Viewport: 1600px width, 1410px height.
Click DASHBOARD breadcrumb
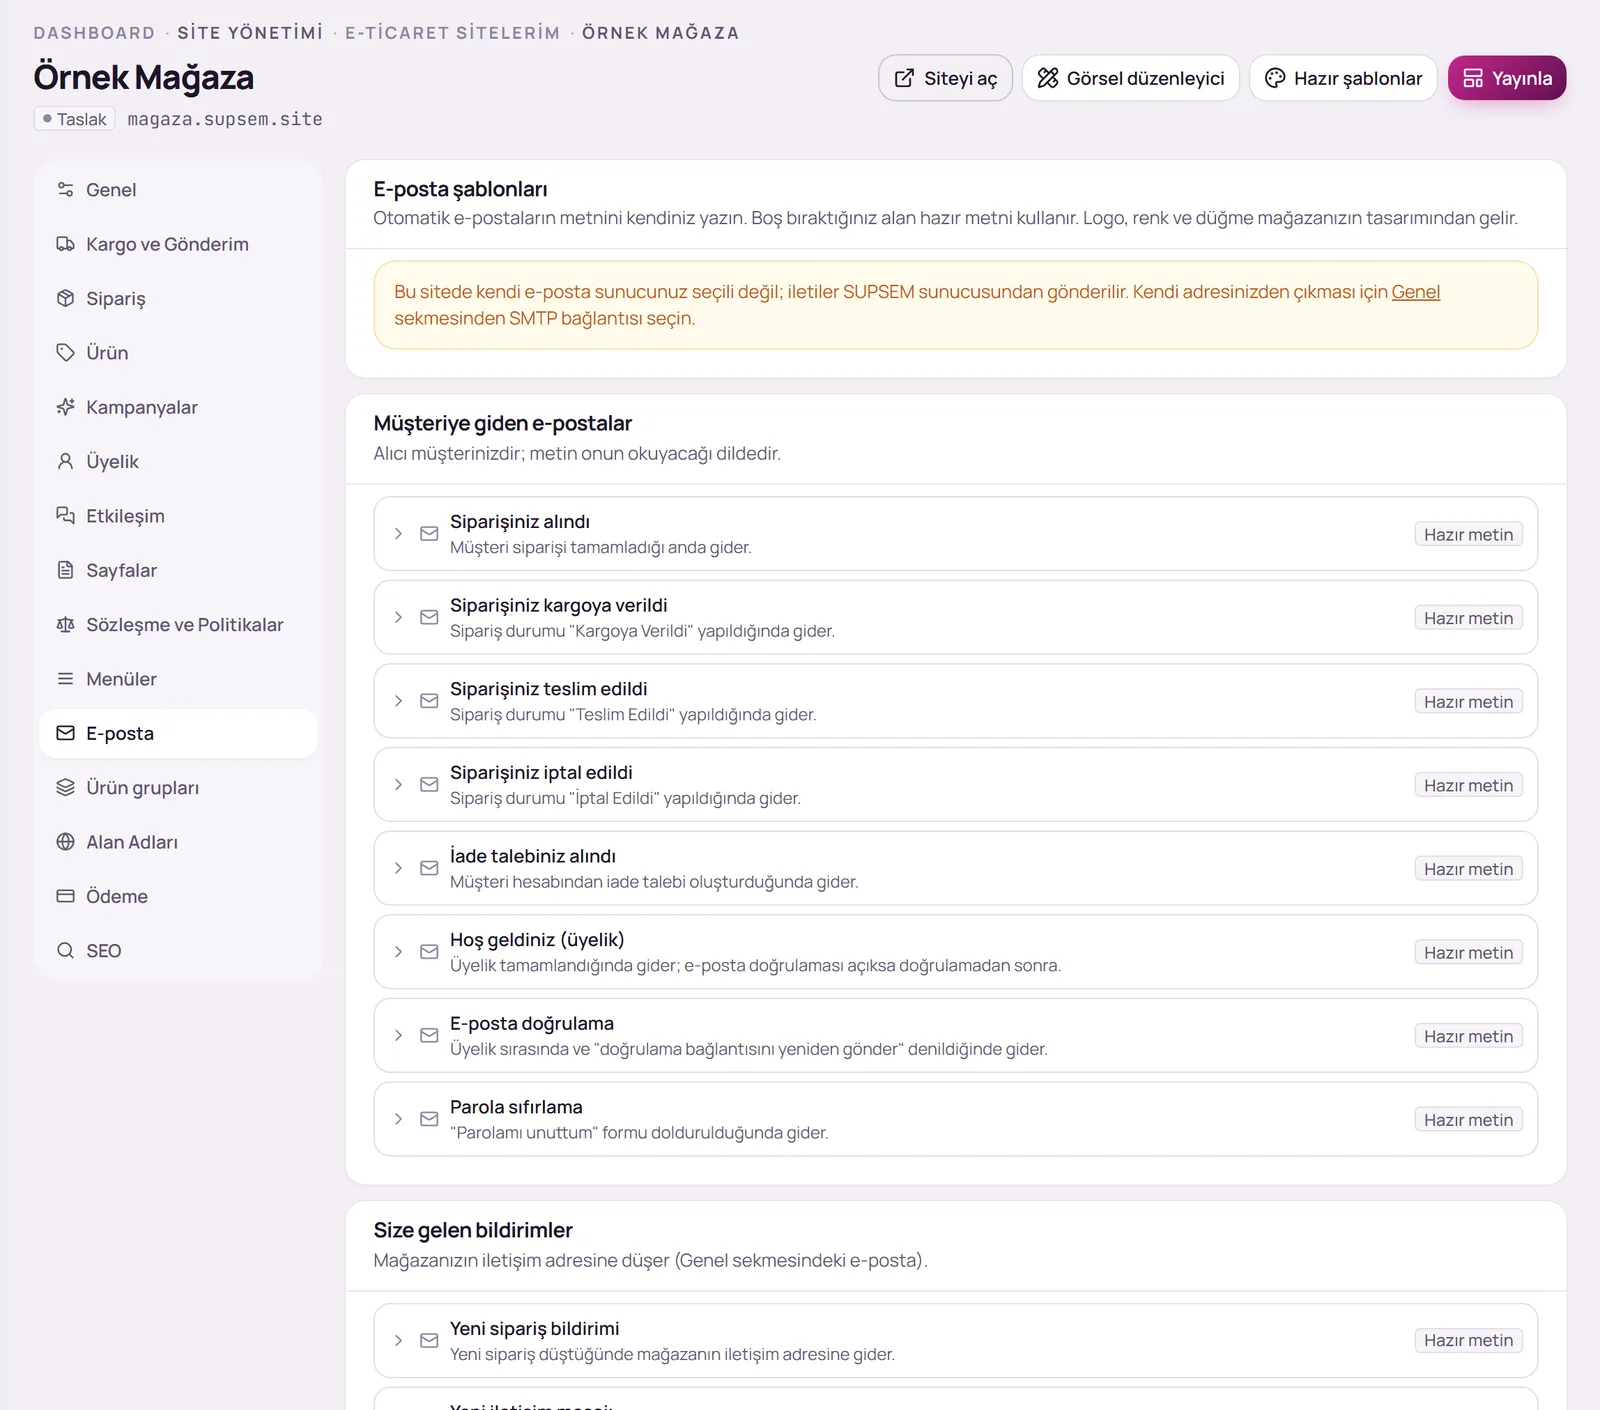[94, 33]
